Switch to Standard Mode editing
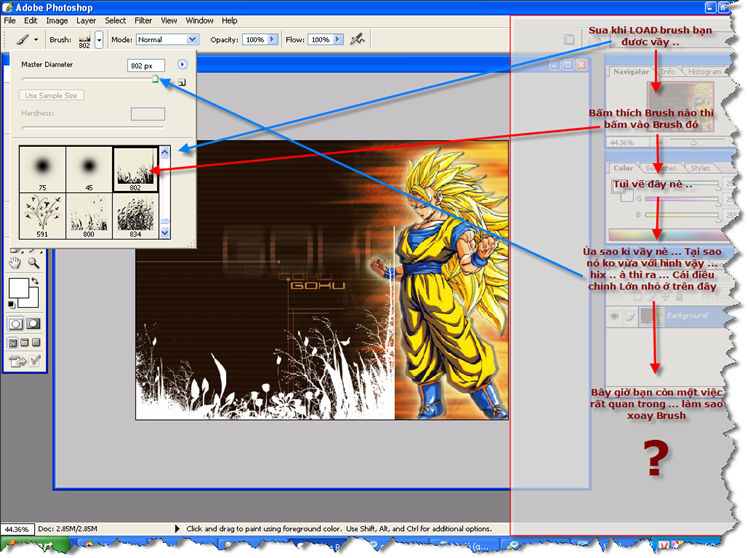The width and height of the screenshot is (747, 558). tap(15, 324)
